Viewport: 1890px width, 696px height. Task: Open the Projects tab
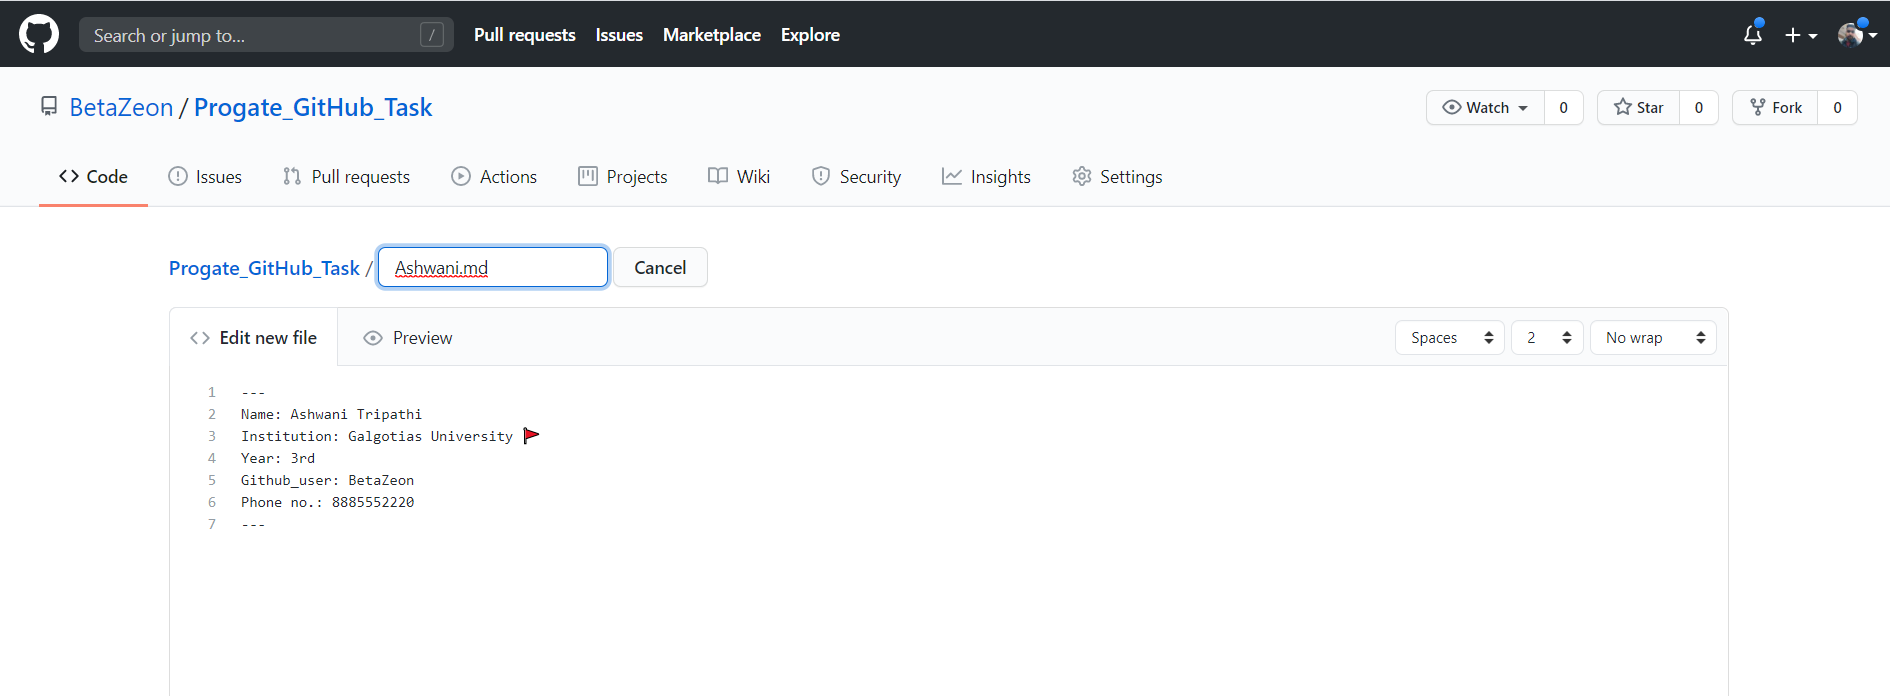pos(622,176)
